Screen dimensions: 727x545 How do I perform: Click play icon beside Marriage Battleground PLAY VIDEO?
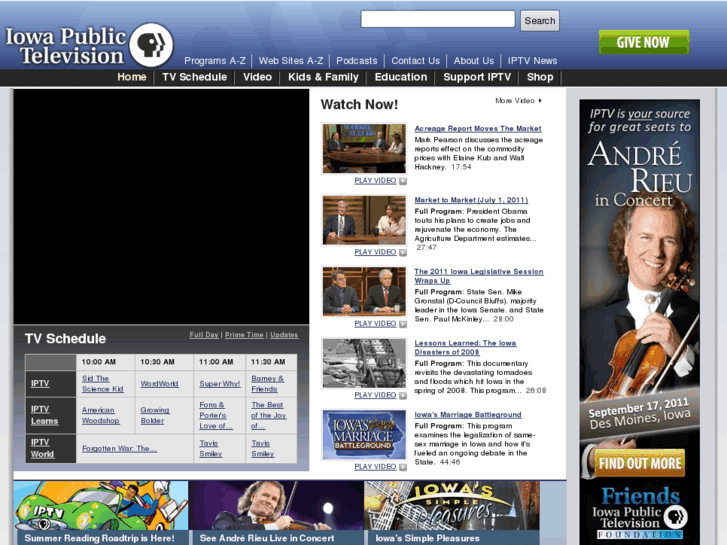click(403, 467)
